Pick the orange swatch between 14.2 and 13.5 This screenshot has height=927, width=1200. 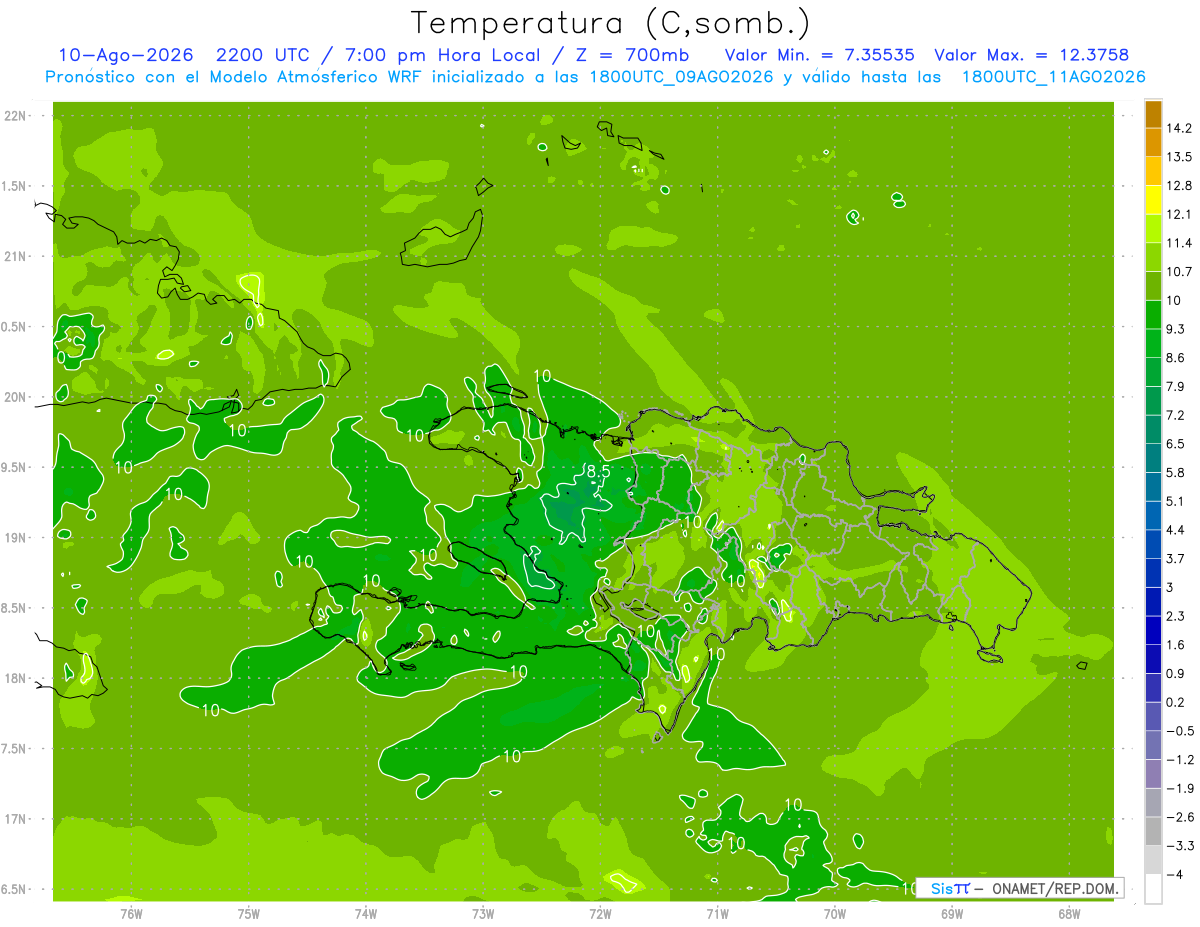tap(1153, 142)
